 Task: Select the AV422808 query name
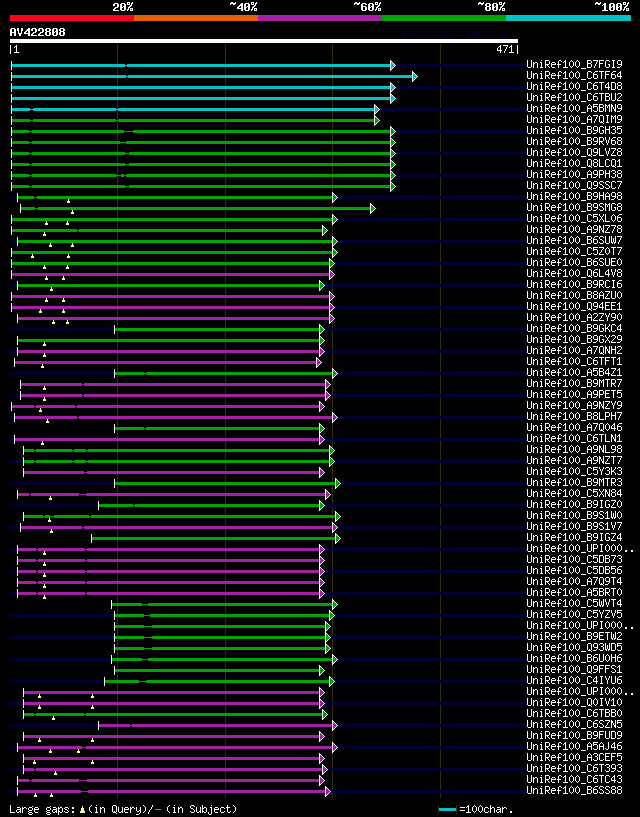pos(38,32)
